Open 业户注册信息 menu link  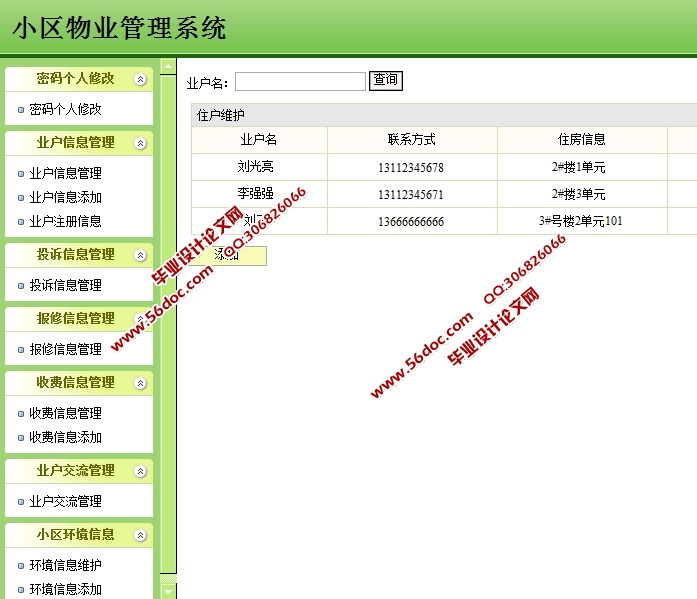point(65,221)
